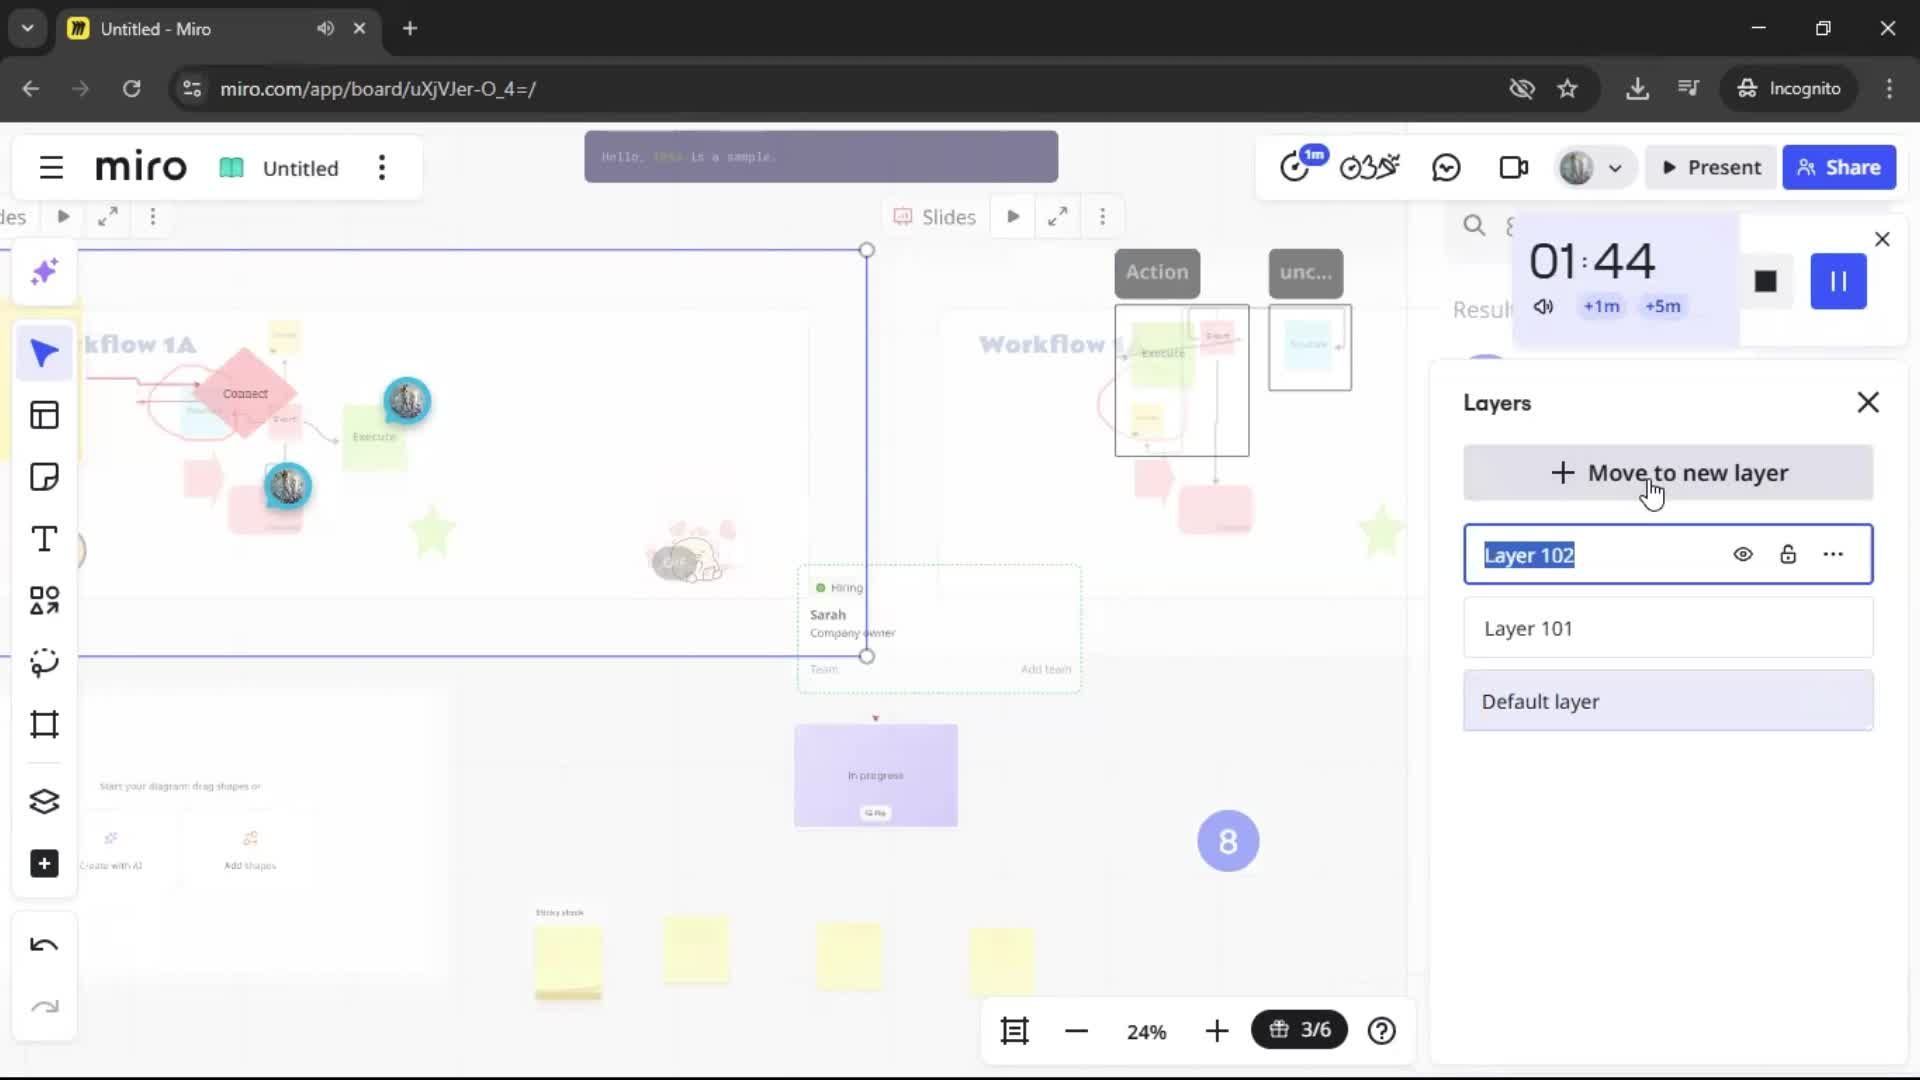Viewport: 1920px width, 1080px height.
Task: Click the Share button
Action: 1839,167
